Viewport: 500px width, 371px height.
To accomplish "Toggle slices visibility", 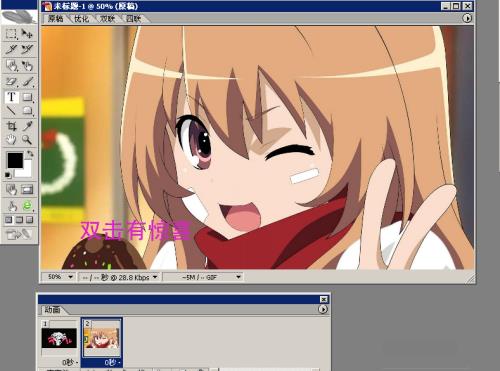I will (27, 189).
